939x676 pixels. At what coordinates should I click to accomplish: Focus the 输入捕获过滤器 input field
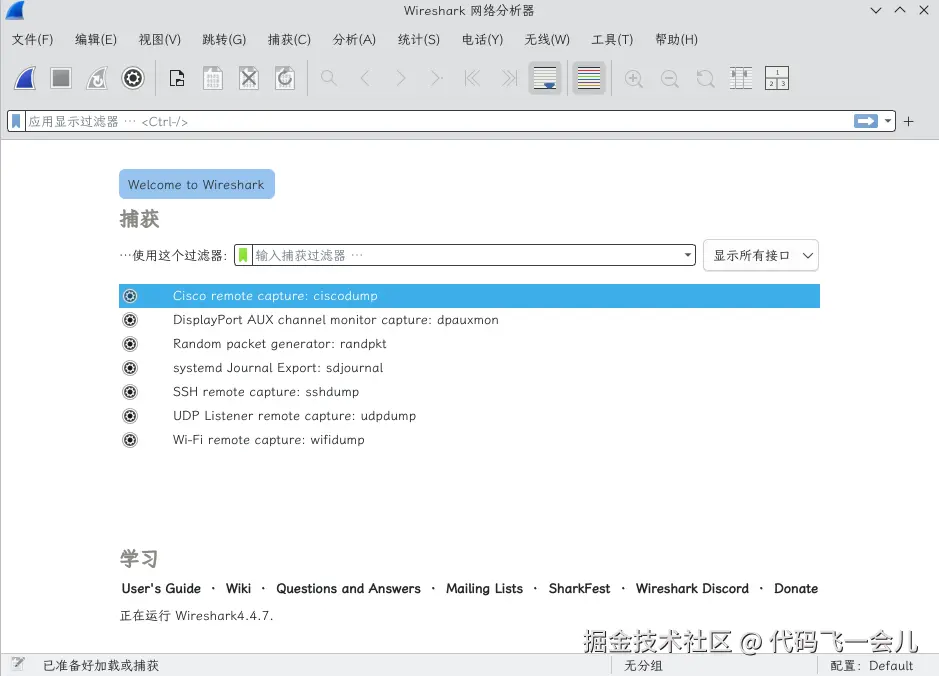pyautogui.click(x=467, y=255)
